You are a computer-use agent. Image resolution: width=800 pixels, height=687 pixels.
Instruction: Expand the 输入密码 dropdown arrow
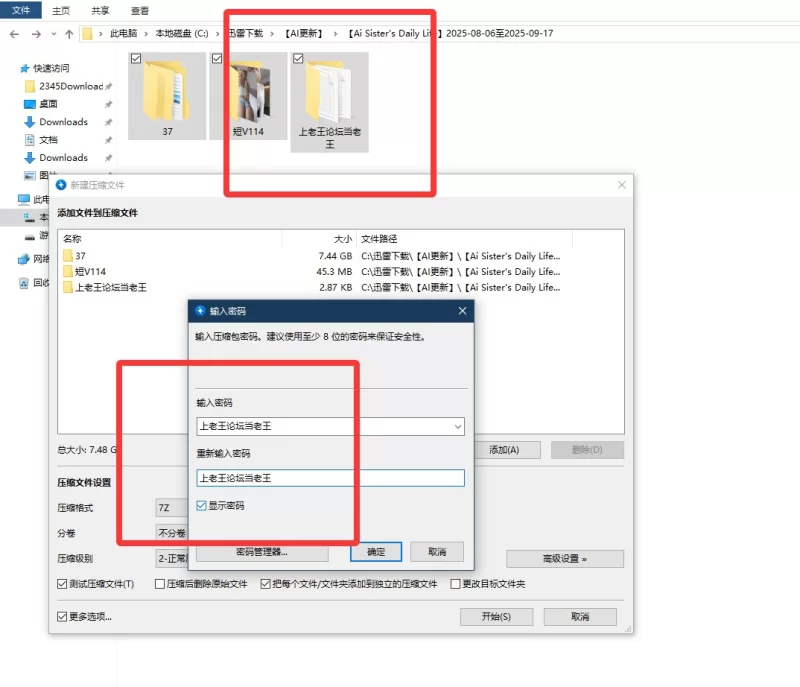coord(458,427)
